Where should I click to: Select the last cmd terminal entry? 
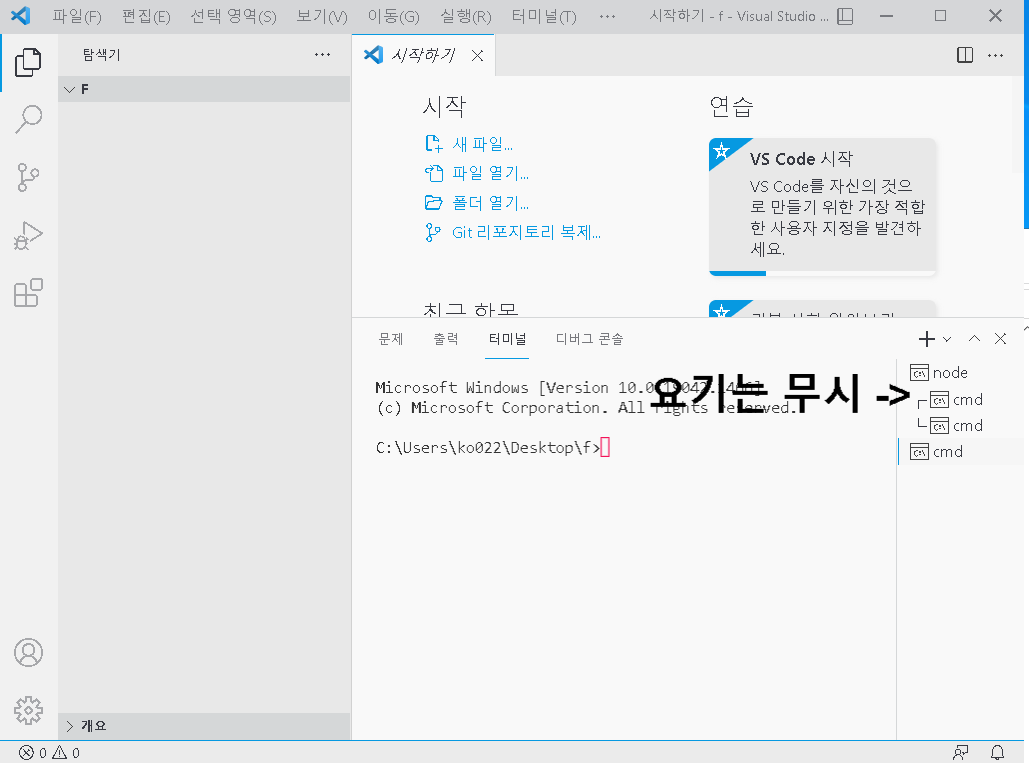(961, 452)
